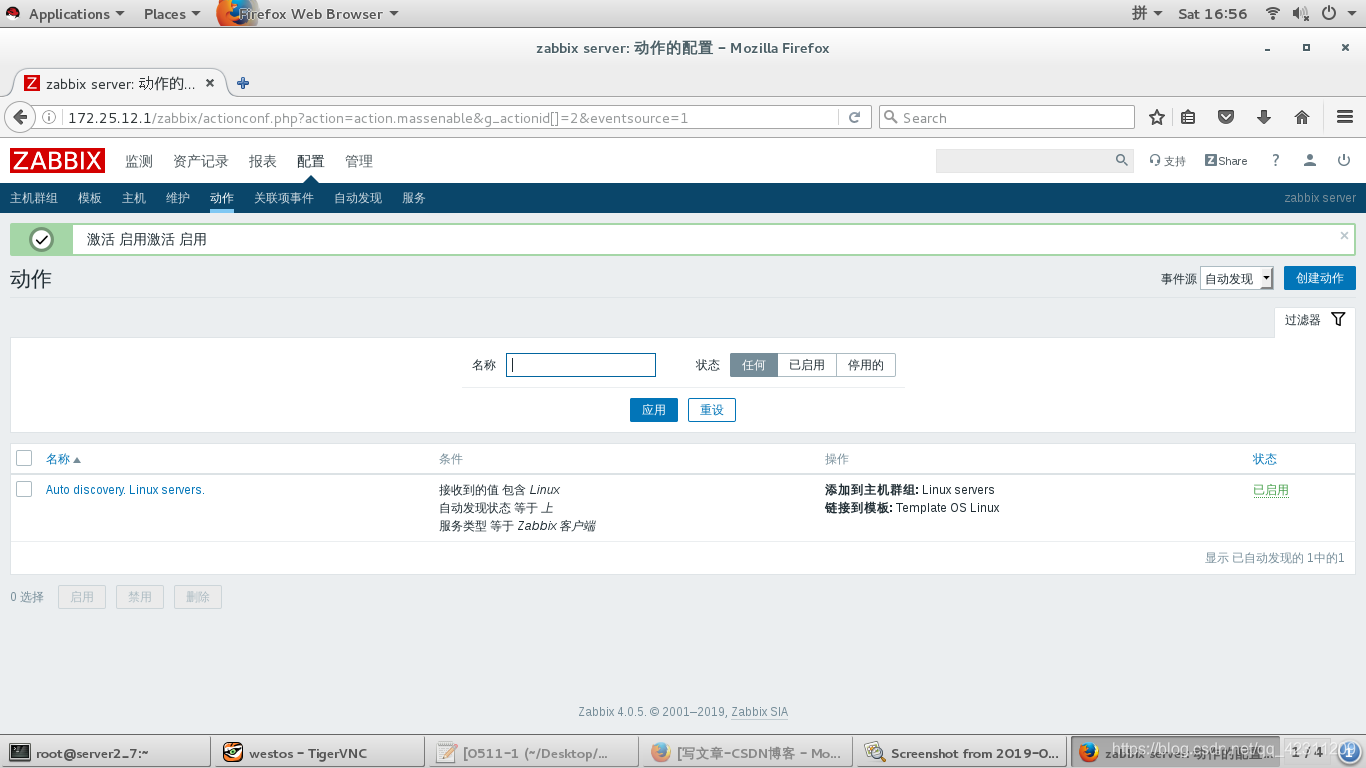Open a new tab with the plus icon
Viewport: 1366px width, 768px height.
[243, 83]
